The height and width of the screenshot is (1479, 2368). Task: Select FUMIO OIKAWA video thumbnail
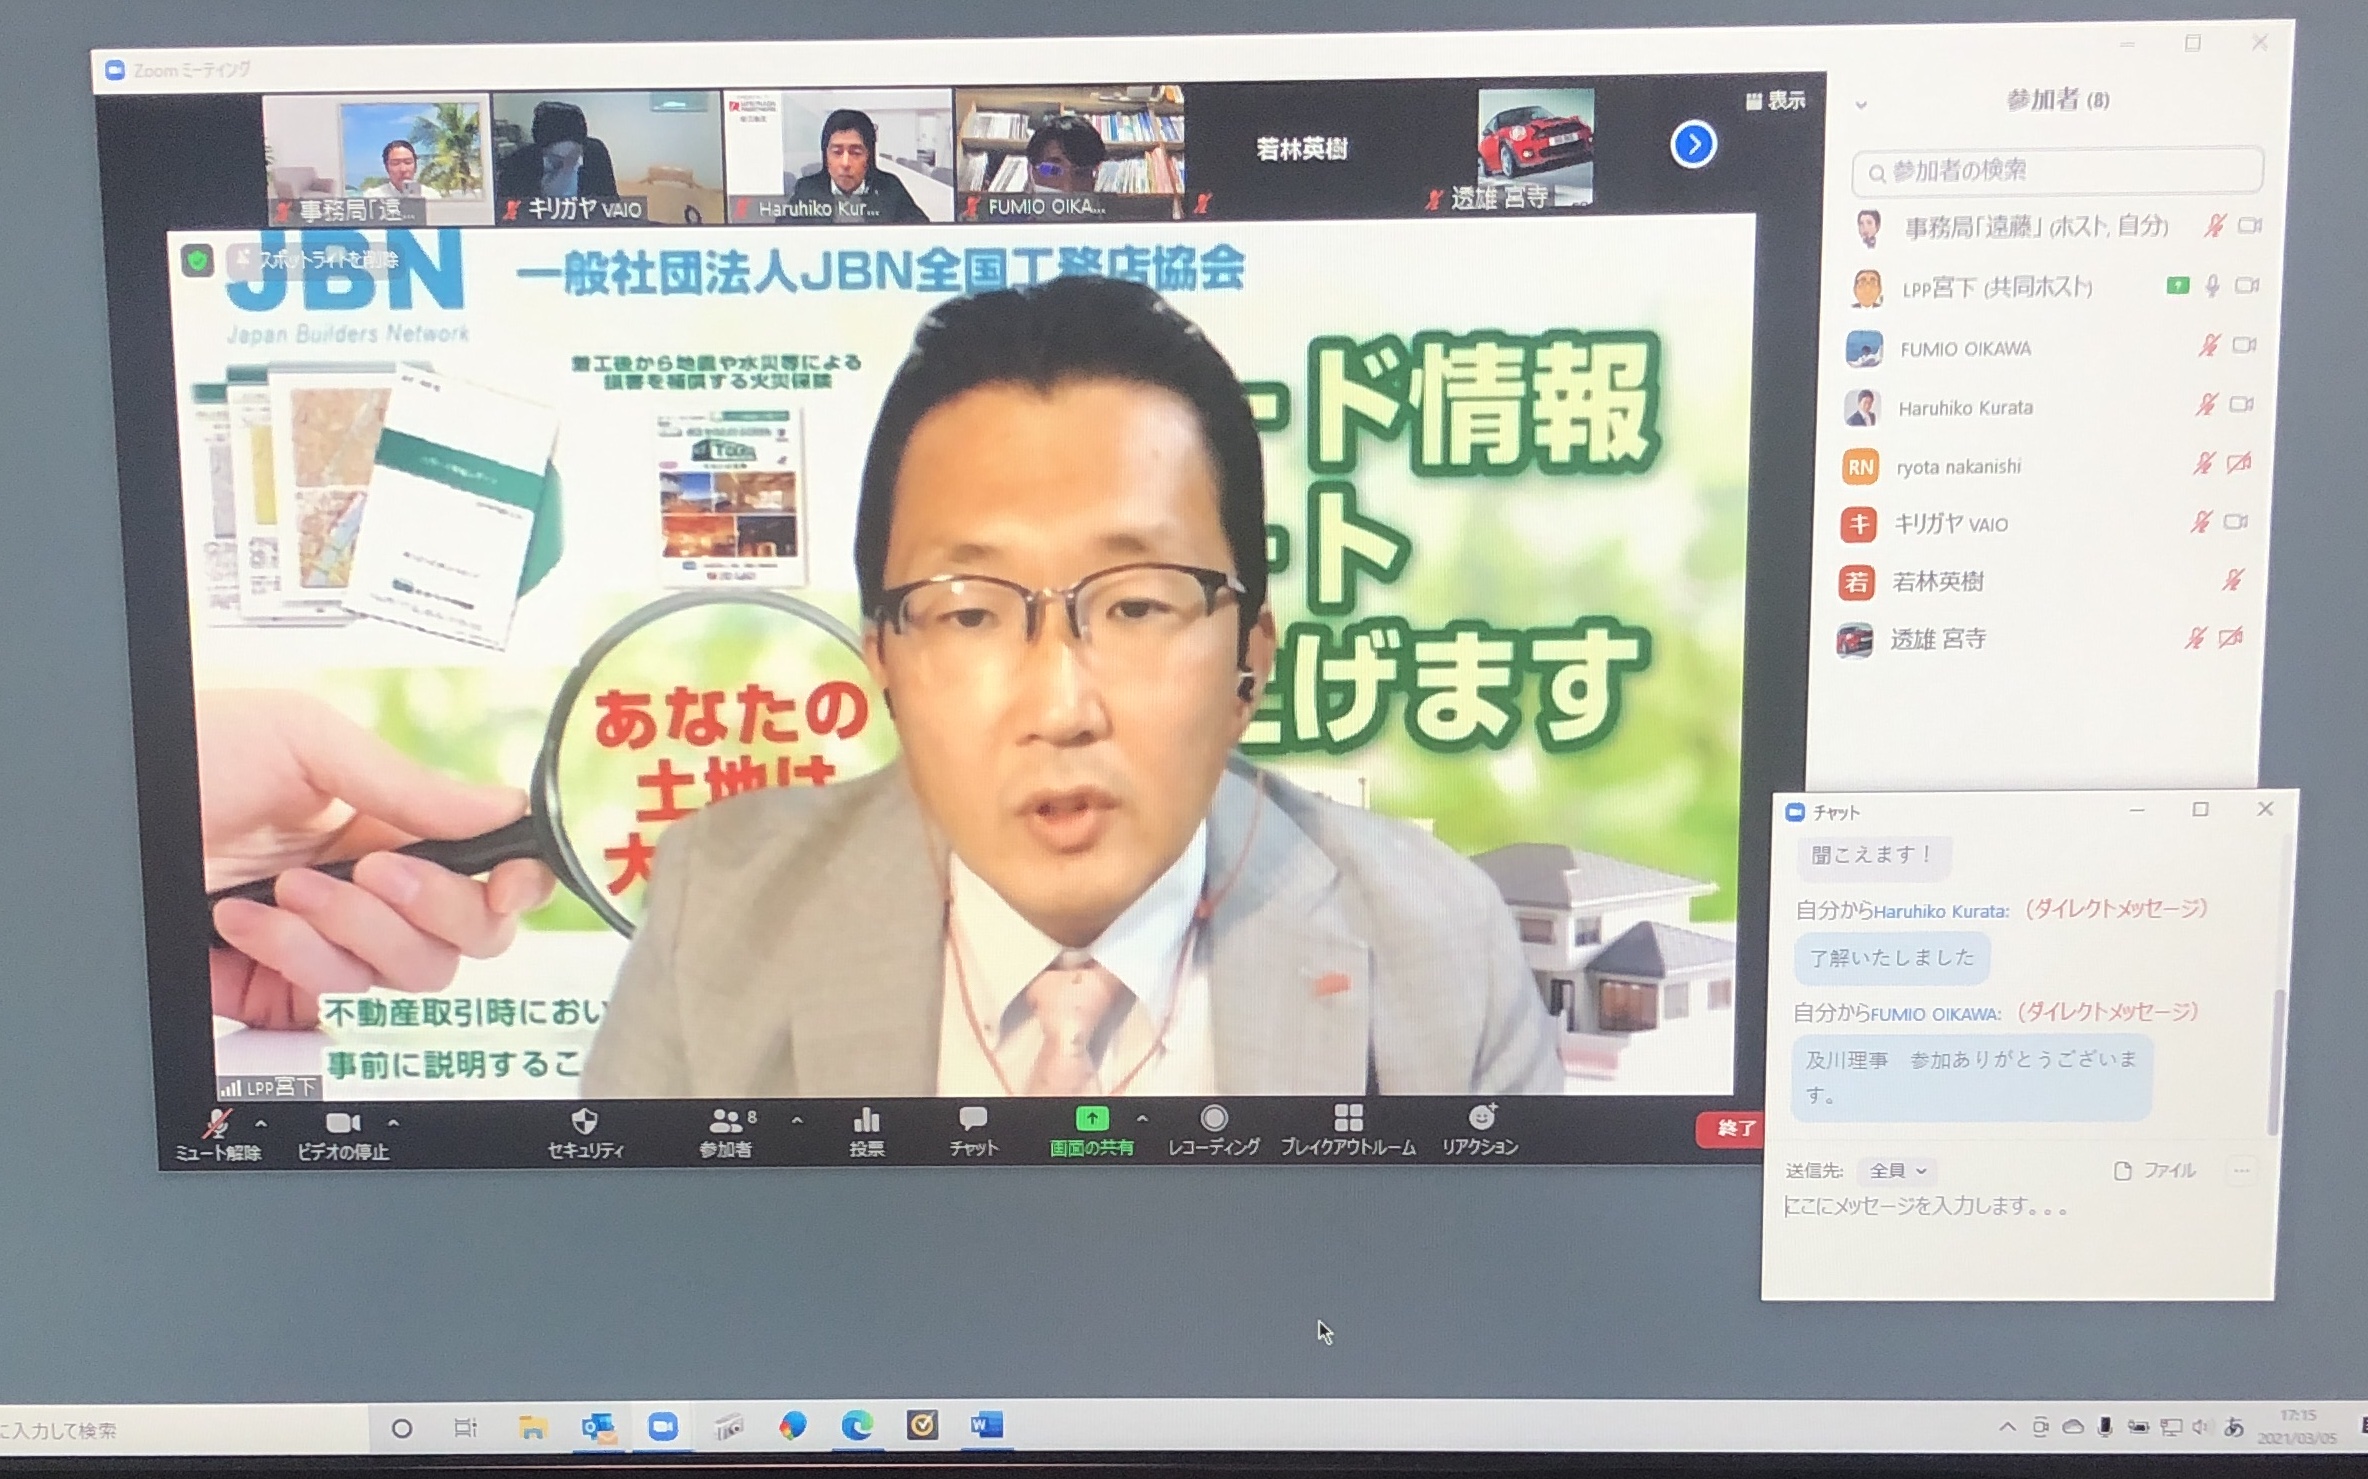coord(1070,153)
